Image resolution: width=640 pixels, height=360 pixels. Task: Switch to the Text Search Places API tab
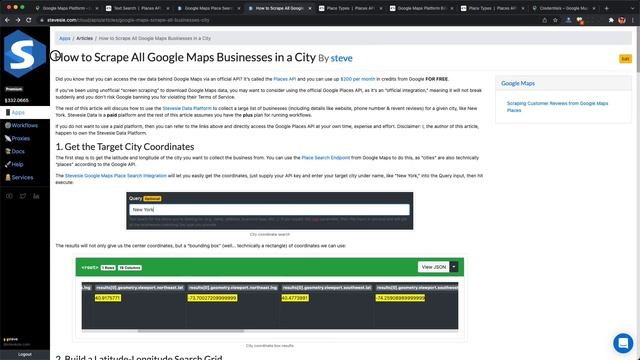(x=137, y=8)
